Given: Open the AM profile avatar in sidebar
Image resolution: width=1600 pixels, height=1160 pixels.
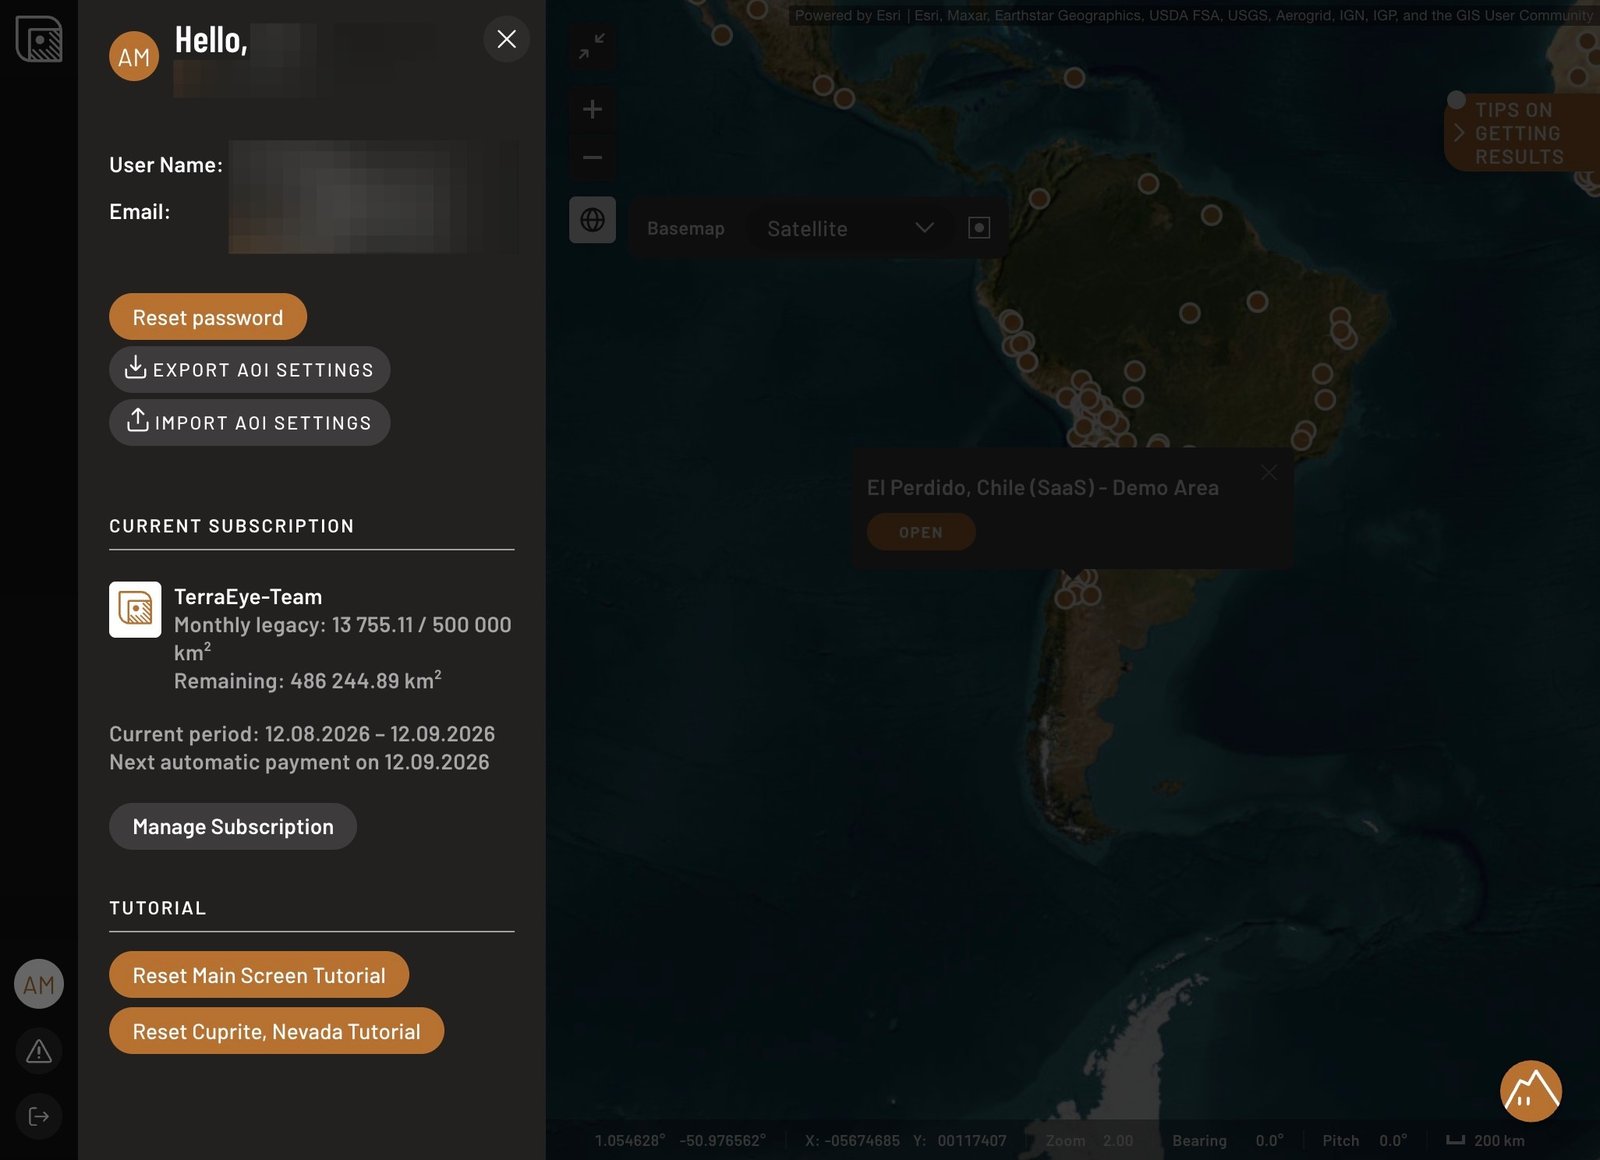Looking at the screenshot, I should click(39, 985).
